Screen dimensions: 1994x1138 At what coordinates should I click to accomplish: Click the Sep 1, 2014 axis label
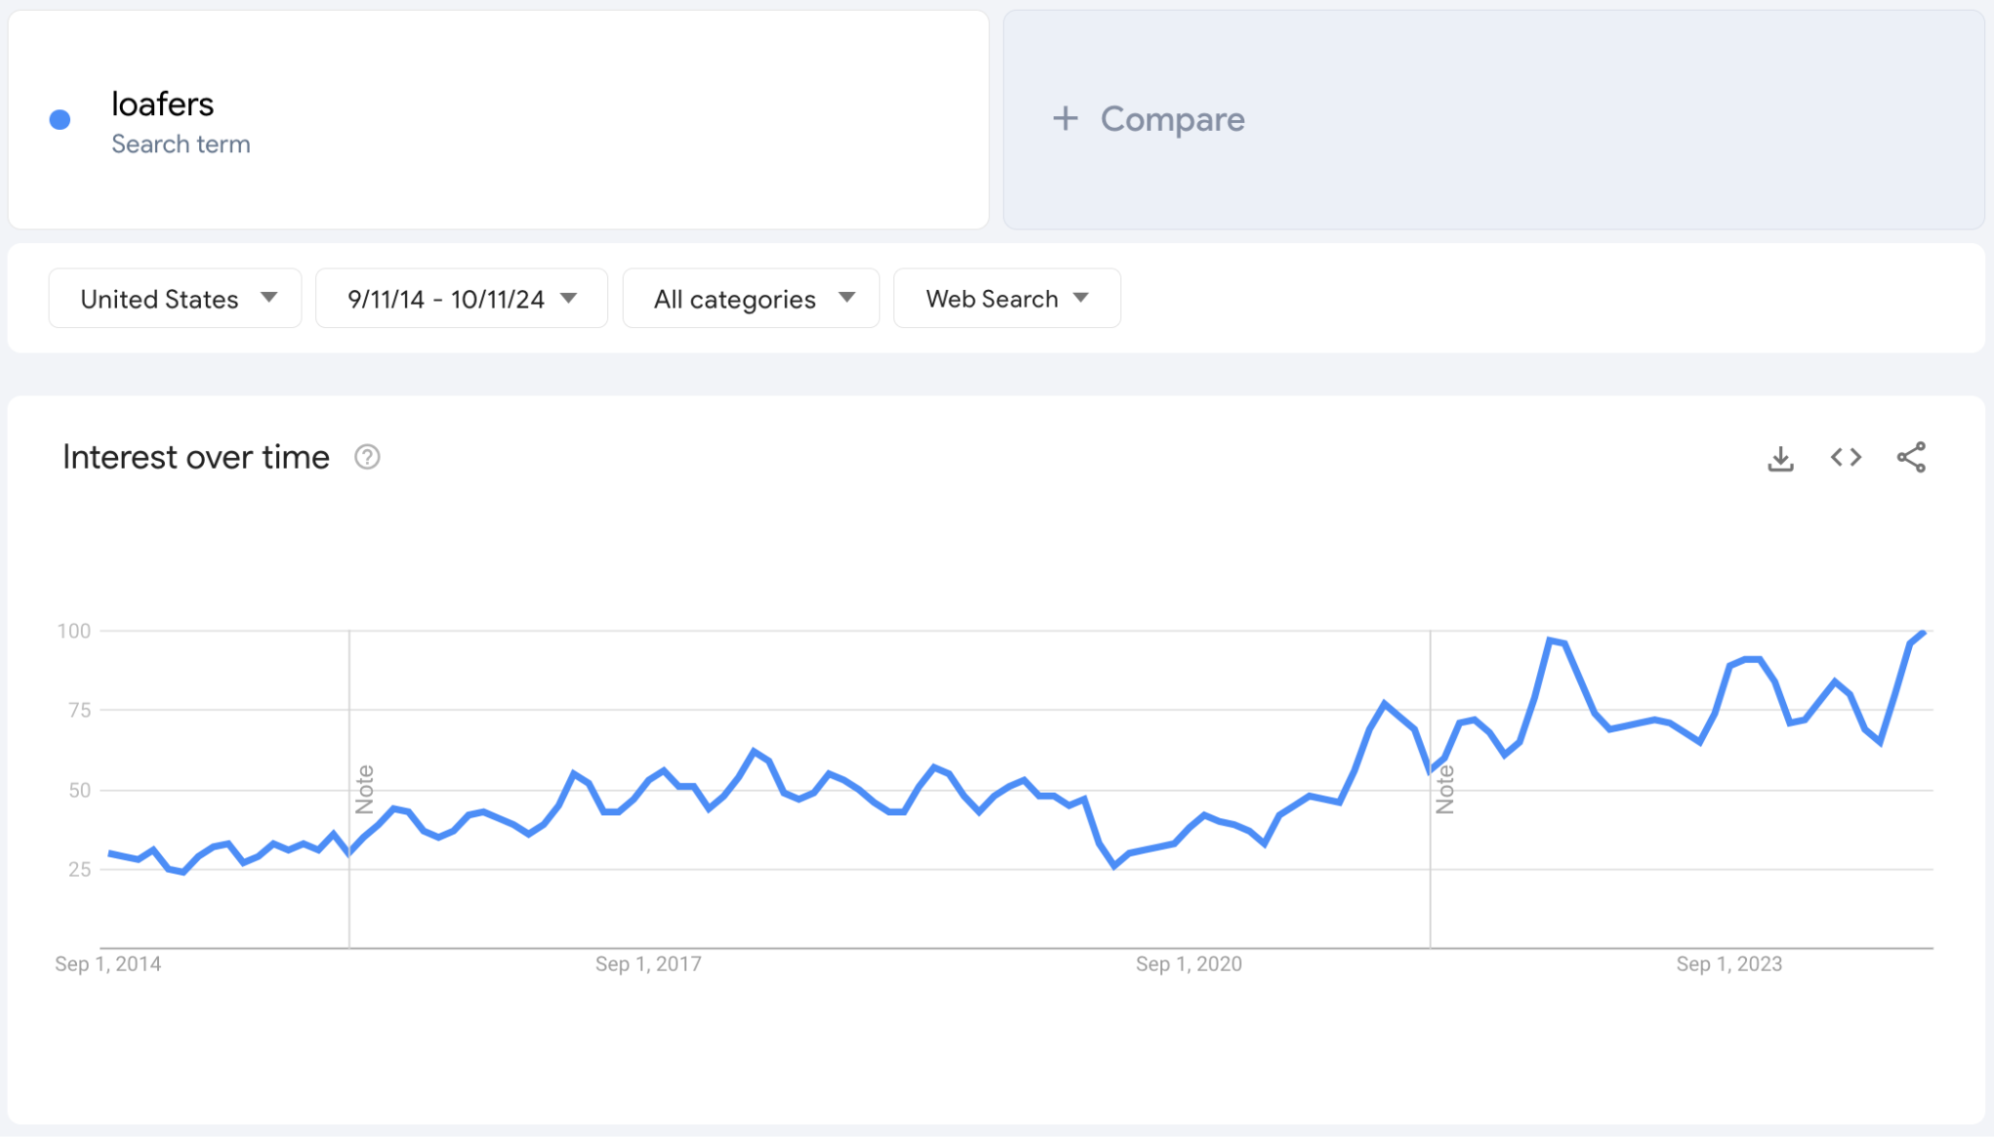(x=108, y=964)
